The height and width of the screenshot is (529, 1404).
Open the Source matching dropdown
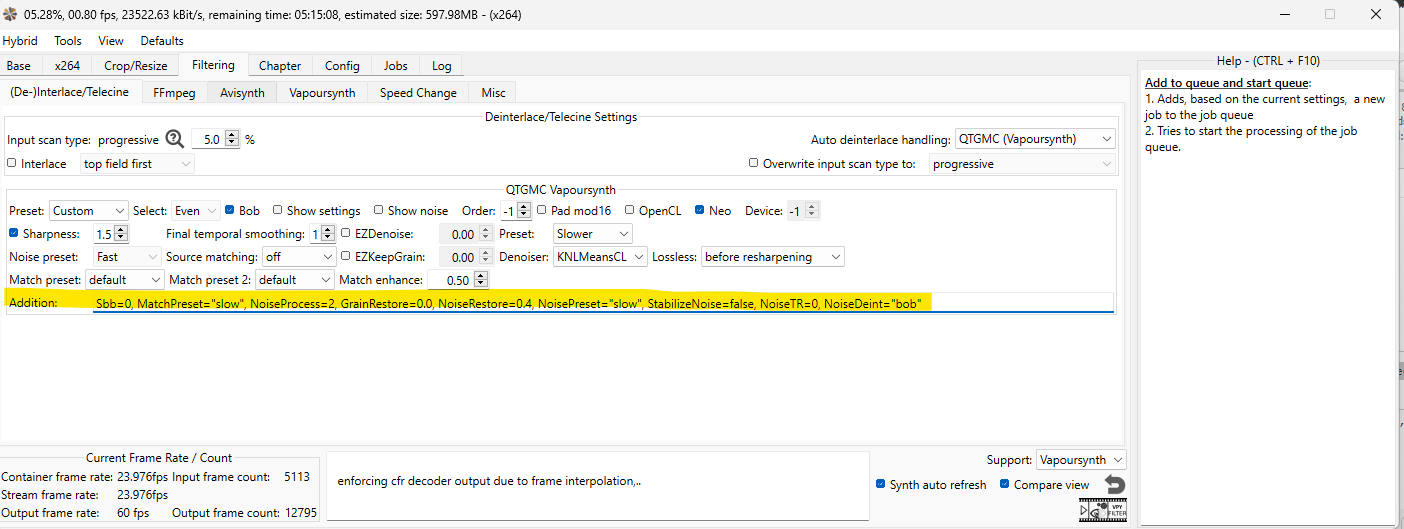pos(296,257)
